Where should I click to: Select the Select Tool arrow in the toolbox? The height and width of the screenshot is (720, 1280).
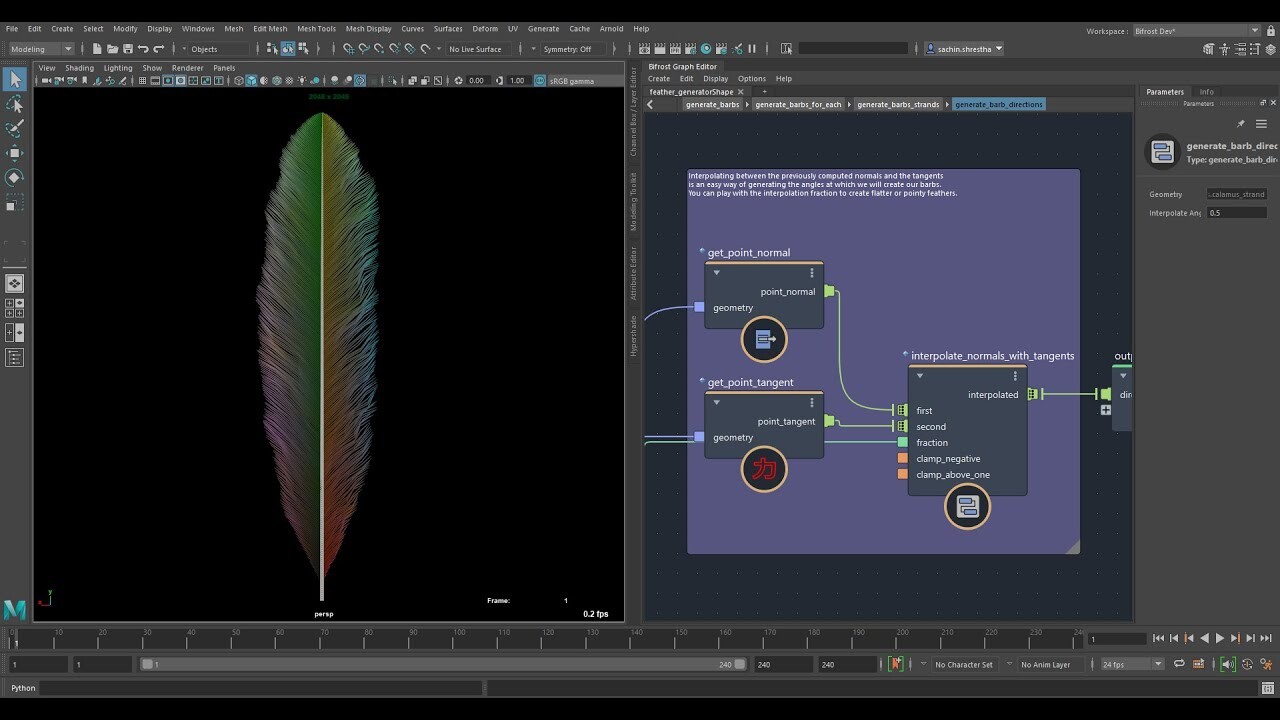pos(14,79)
